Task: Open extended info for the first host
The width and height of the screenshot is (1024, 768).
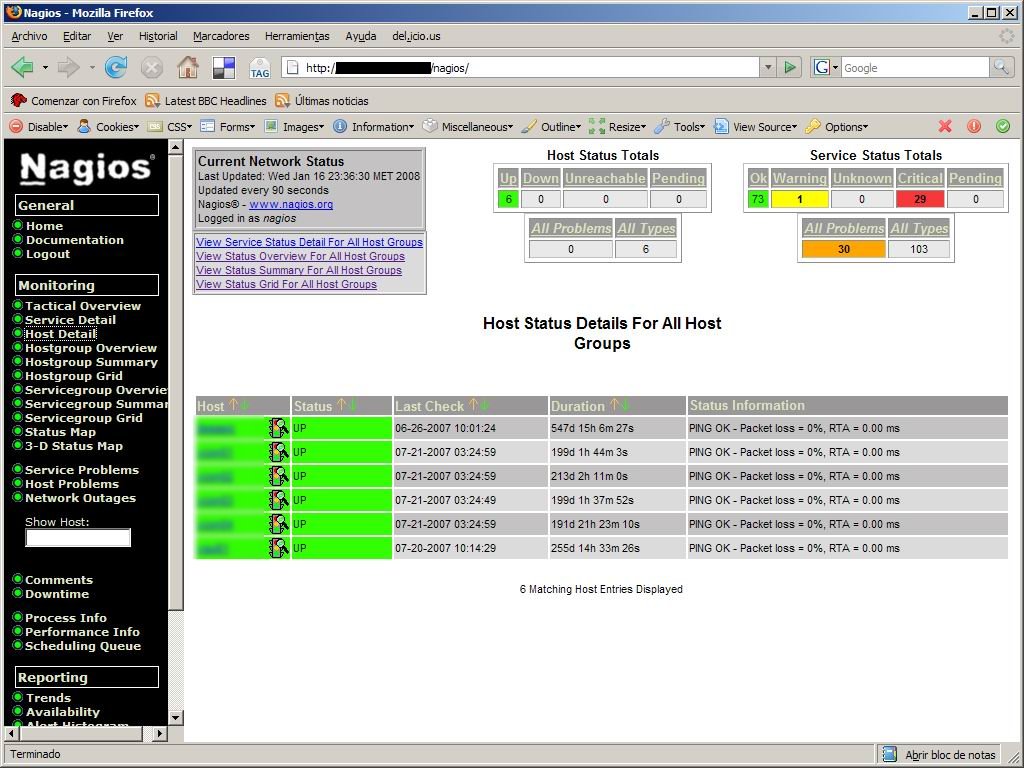Action: tap(277, 427)
